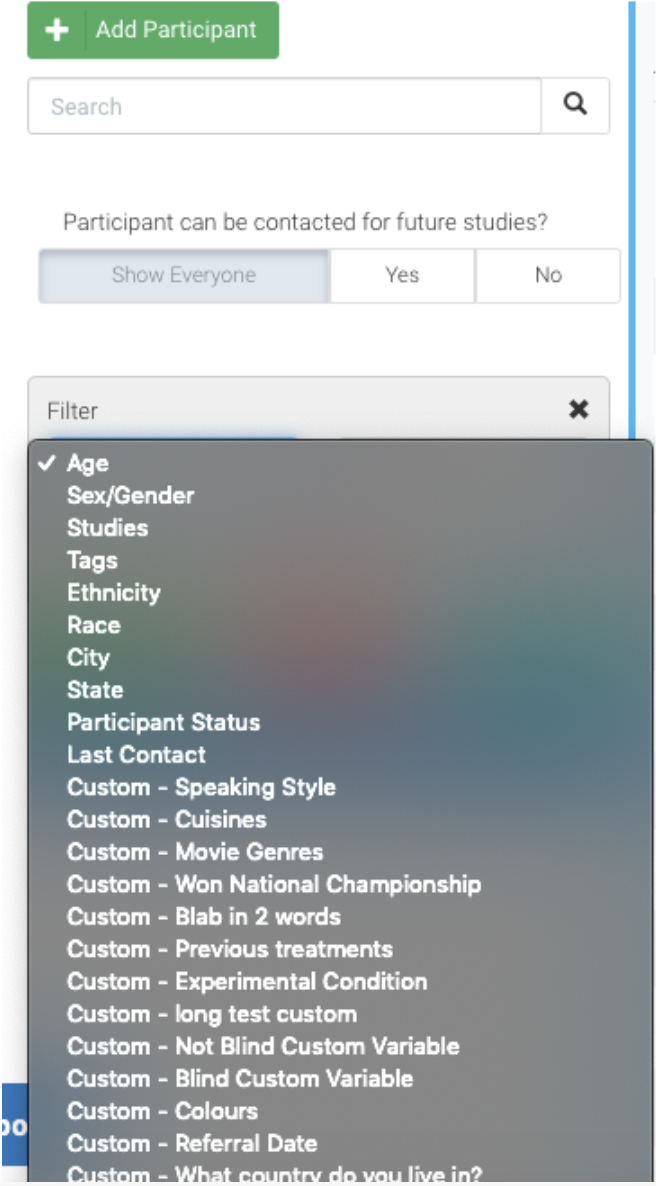Choose Custom - Referral Date option
This screenshot has height=1186, width=656.
(x=192, y=1143)
